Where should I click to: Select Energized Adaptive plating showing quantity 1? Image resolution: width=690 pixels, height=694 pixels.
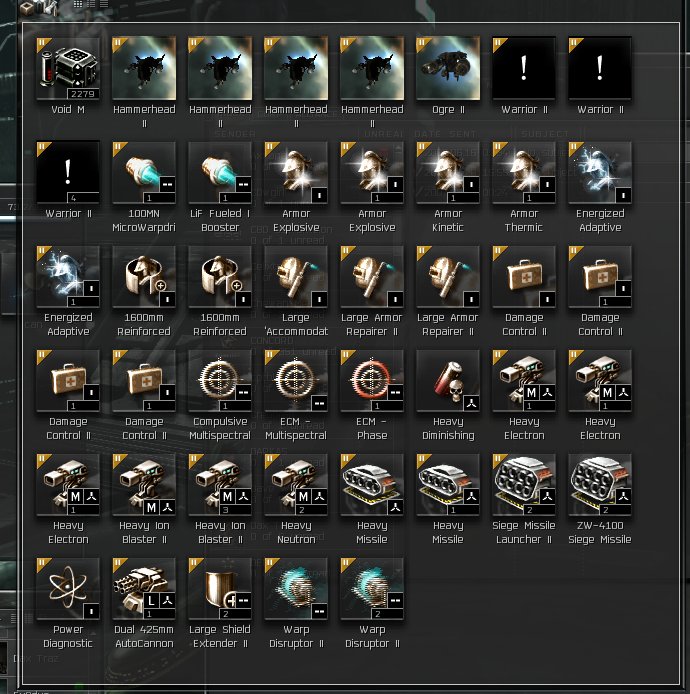[68, 277]
